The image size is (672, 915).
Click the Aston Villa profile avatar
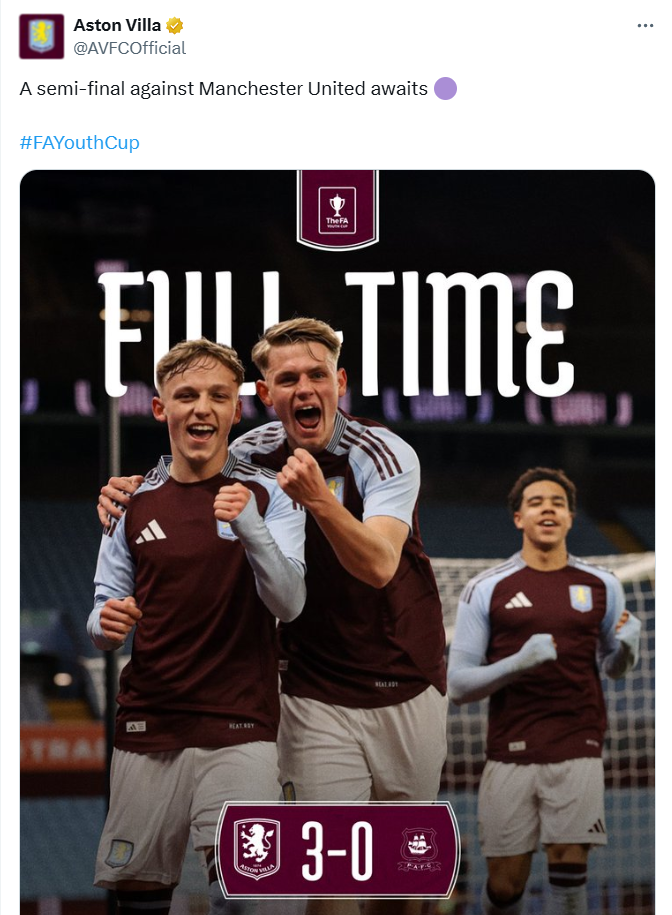(41, 36)
